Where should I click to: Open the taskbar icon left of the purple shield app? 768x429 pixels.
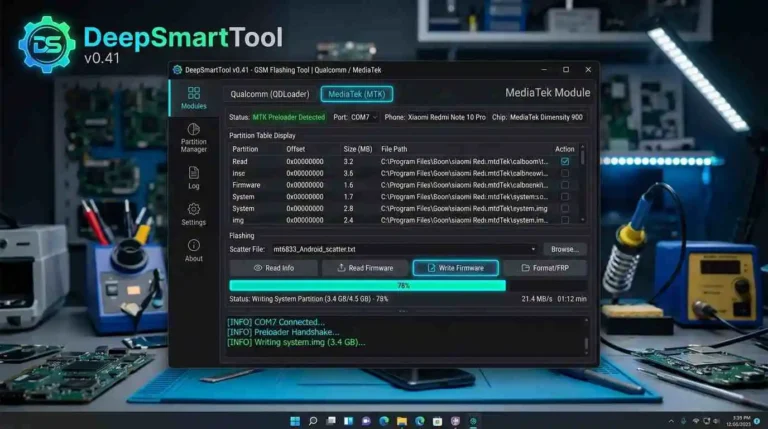[437, 421]
